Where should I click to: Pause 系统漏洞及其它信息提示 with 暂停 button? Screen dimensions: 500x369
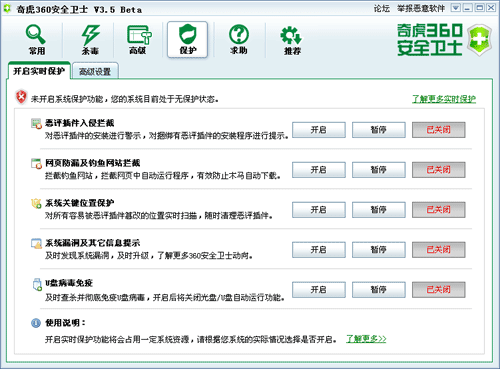(379, 250)
